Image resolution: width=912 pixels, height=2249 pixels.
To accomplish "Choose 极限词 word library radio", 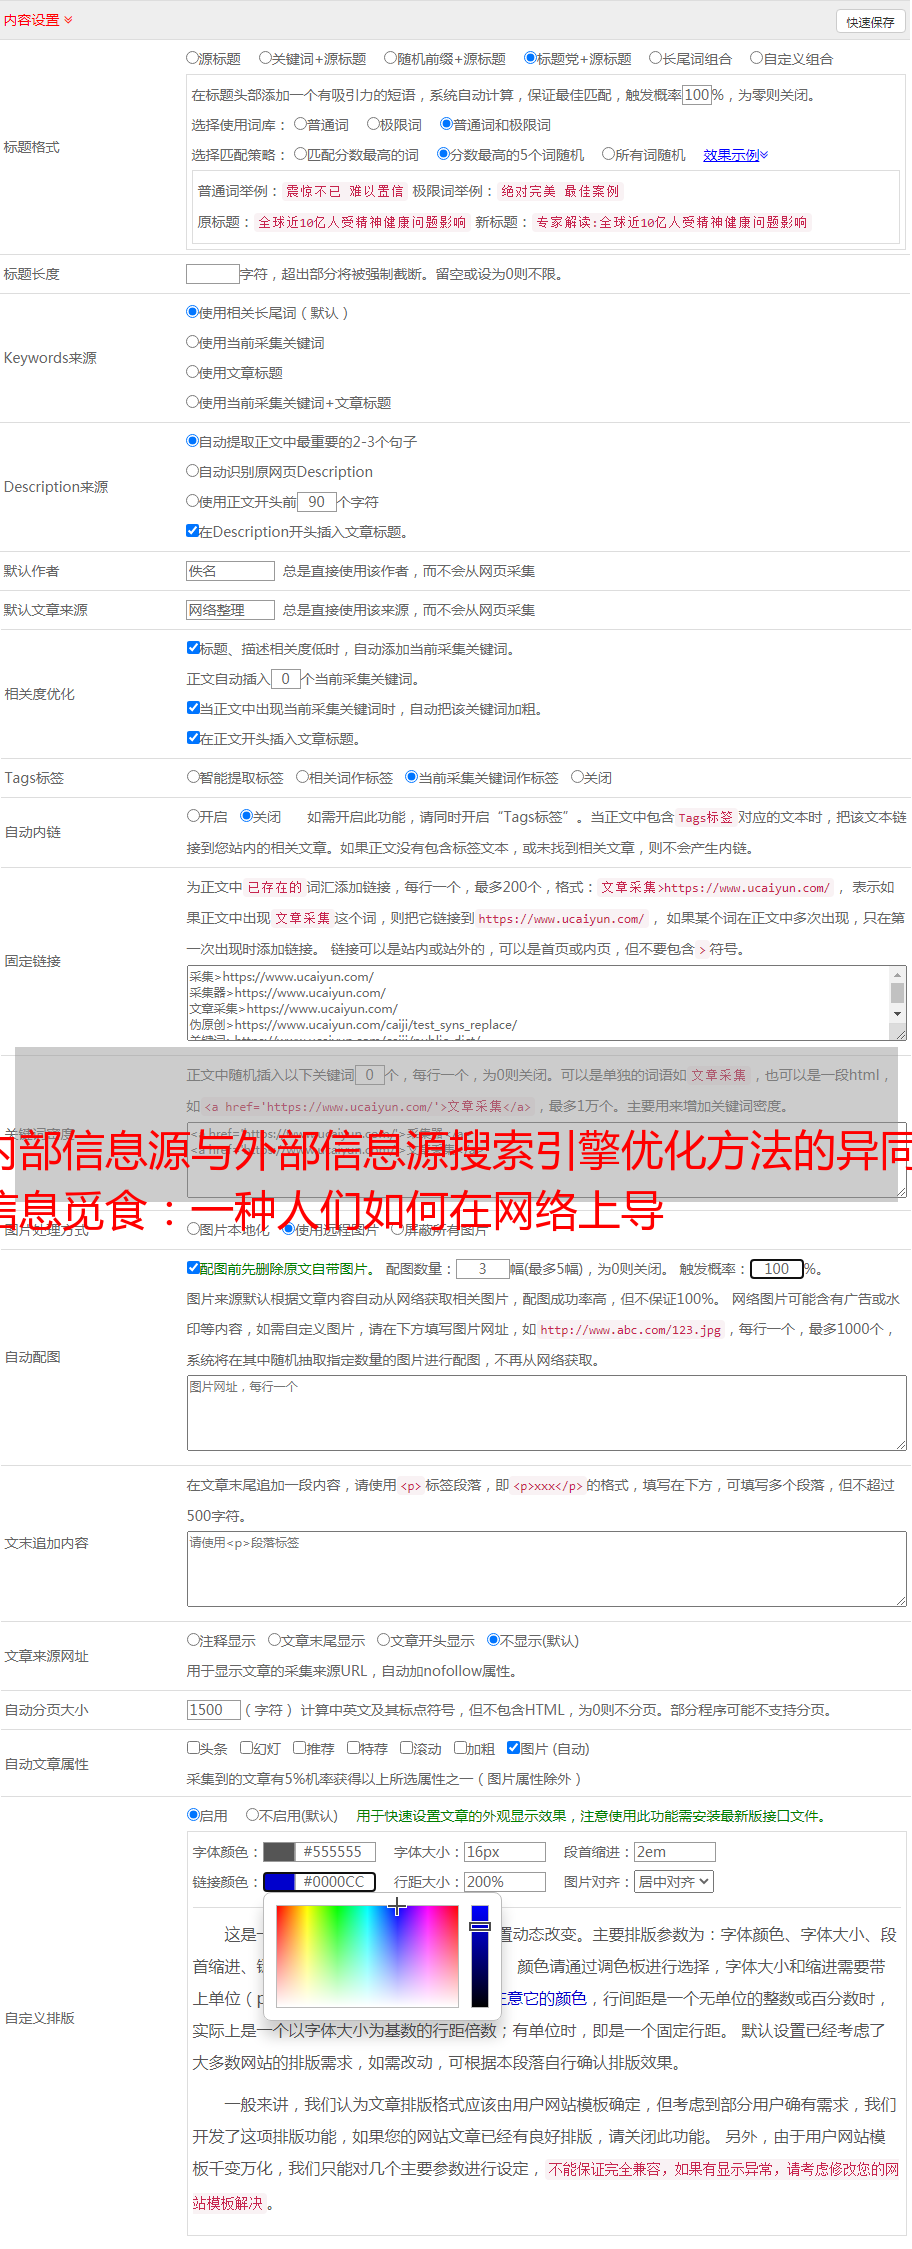I will (373, 124).
